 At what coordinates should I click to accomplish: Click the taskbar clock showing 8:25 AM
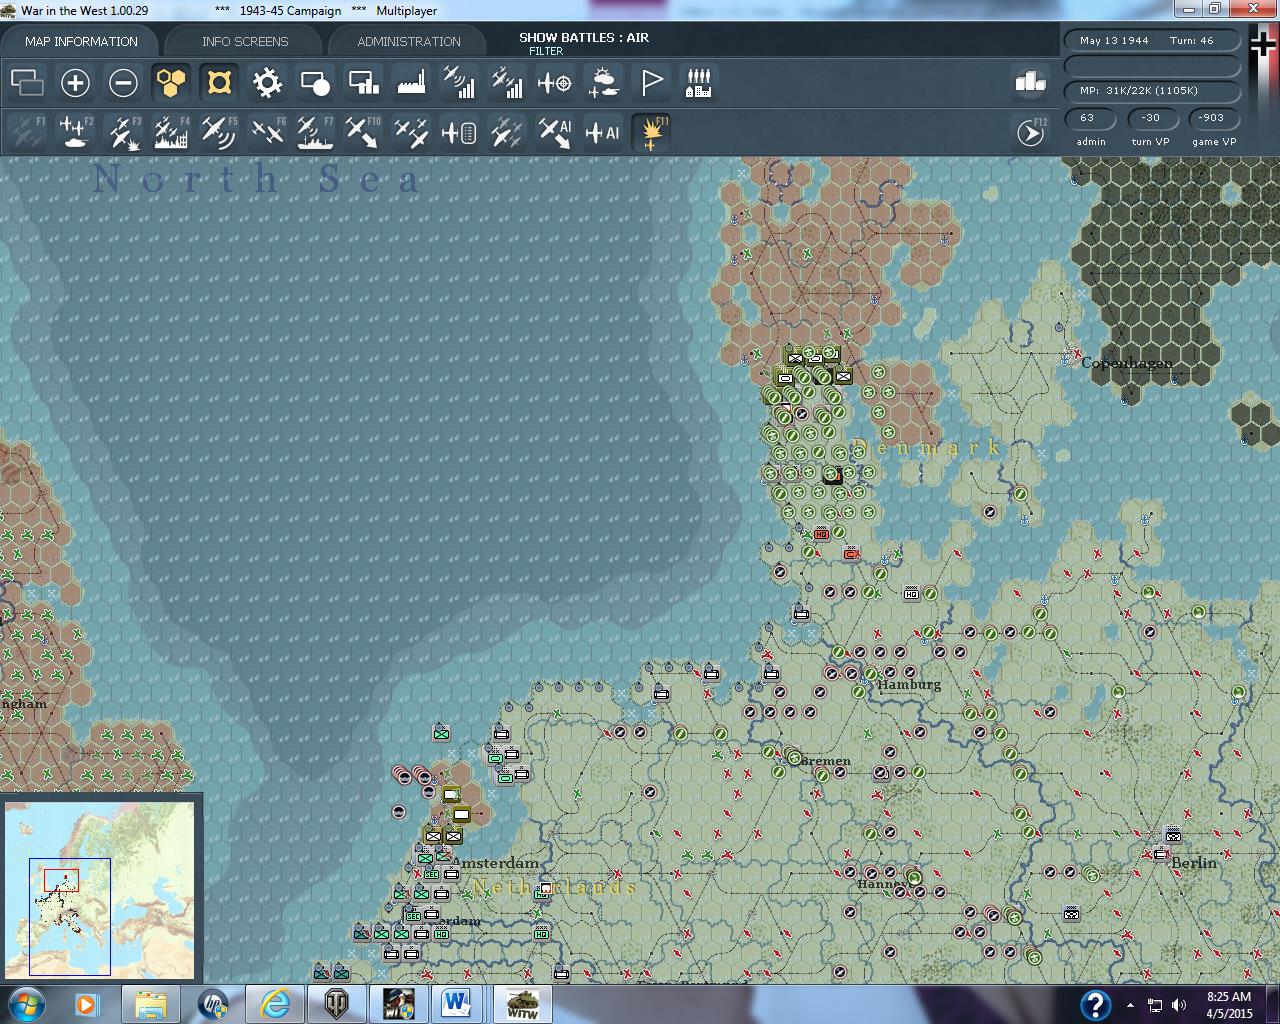coord(1229,1005)
